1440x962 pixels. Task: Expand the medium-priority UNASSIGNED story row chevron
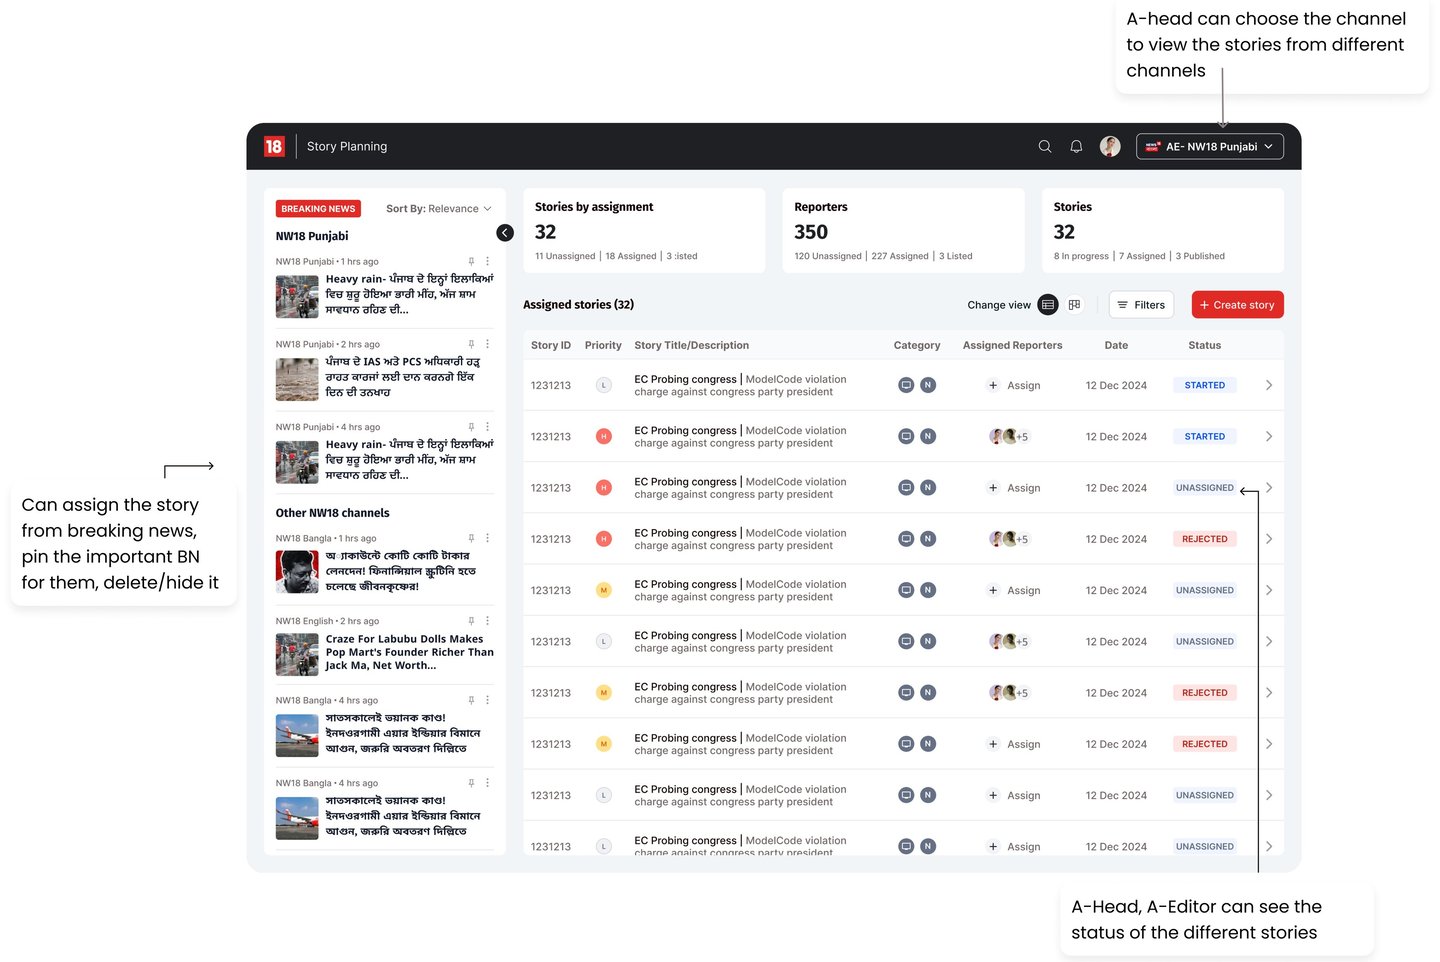(1269, 590)
